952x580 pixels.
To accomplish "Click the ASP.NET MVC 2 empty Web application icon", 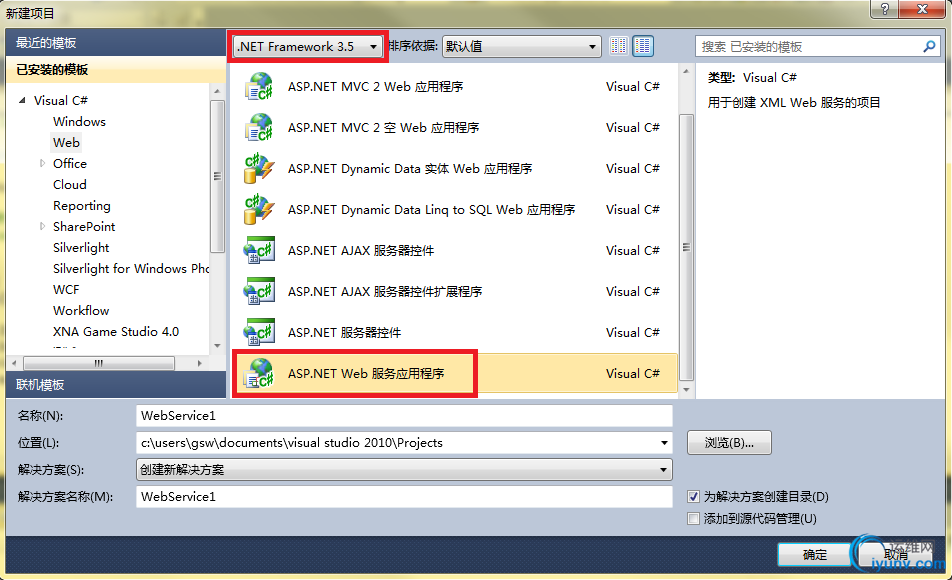I will (x=259, y=128).
